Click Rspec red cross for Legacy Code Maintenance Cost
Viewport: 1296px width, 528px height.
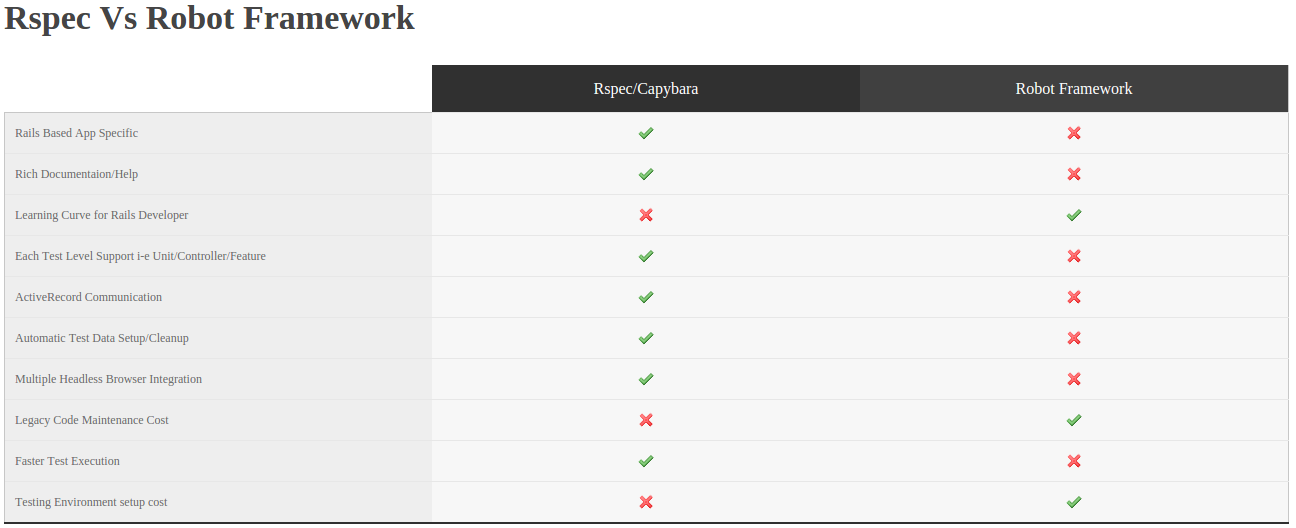tap(646, 420)
